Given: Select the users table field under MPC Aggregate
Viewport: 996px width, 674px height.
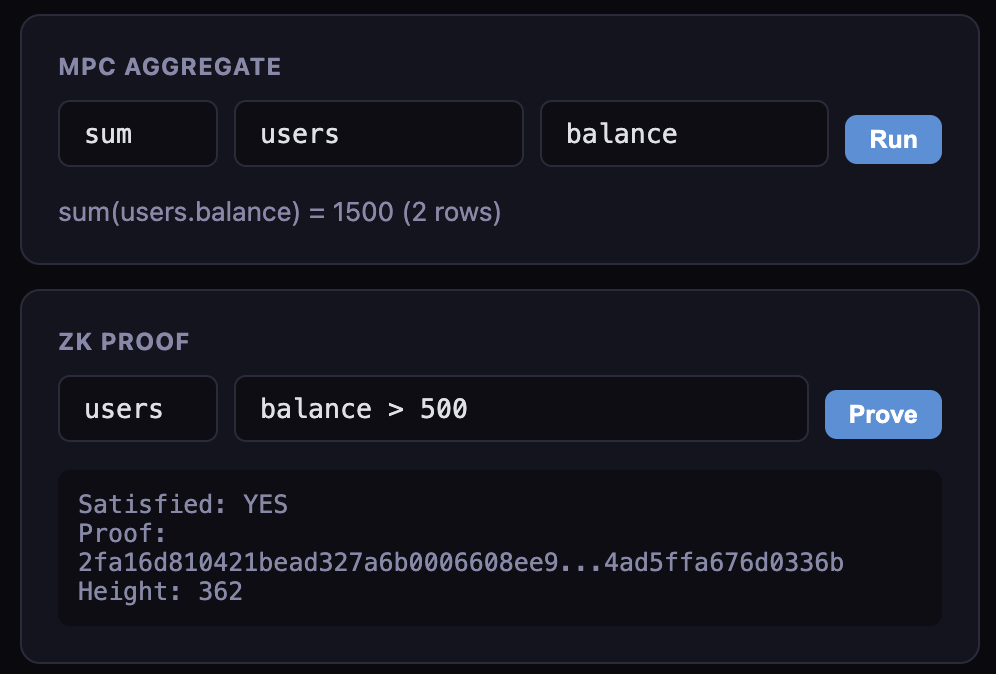Looking at the screenshot, I should click(x=378, y=133).
